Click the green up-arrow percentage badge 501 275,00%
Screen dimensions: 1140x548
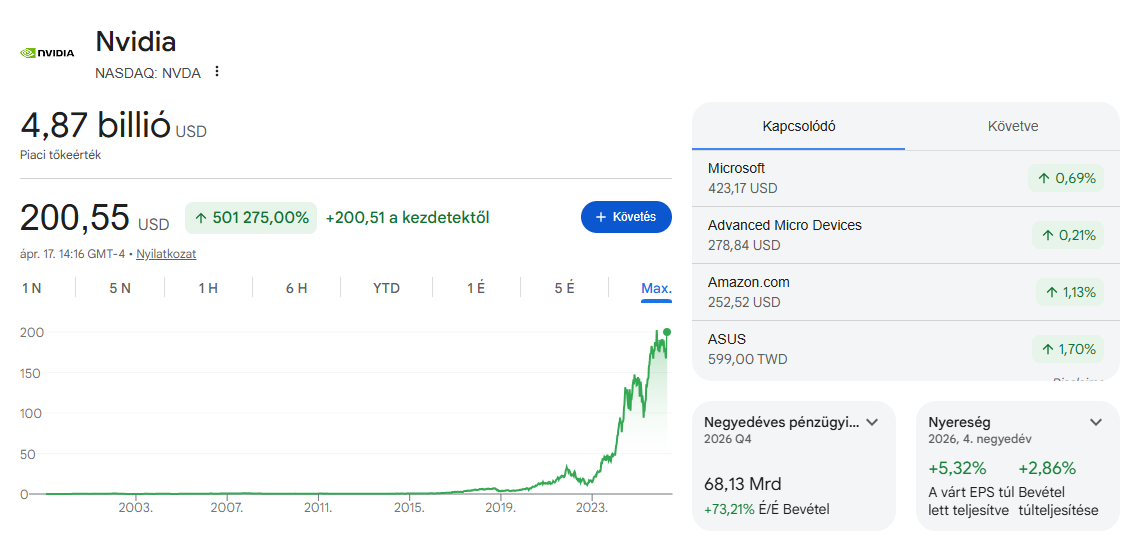pyautogui.click(x=251, y=217)
